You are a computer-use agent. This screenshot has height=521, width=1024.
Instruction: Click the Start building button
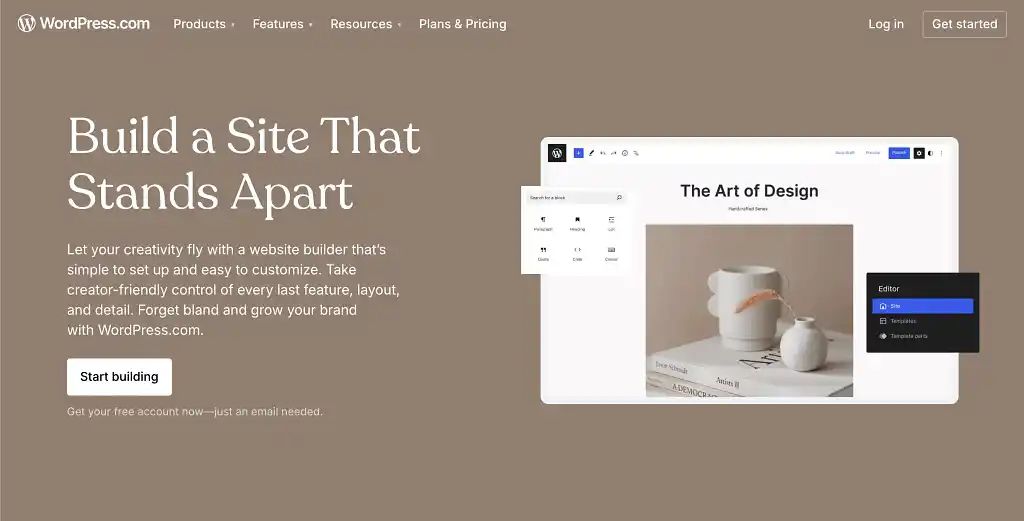[120, 377]
